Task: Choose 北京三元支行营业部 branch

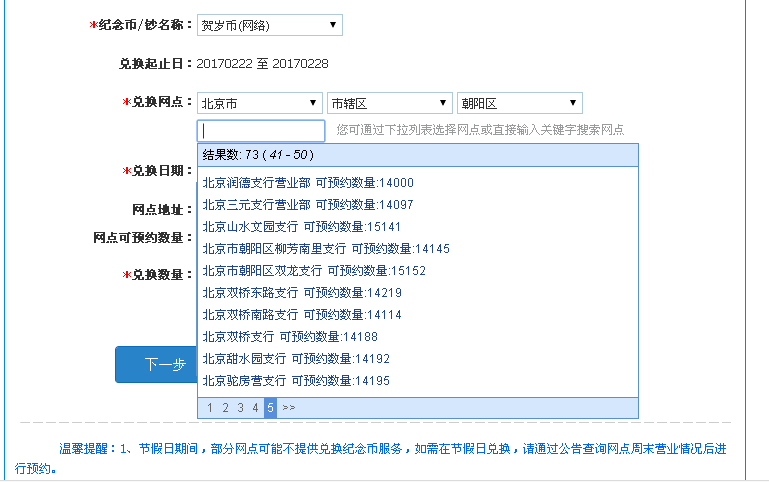Action: click(307, 205)
